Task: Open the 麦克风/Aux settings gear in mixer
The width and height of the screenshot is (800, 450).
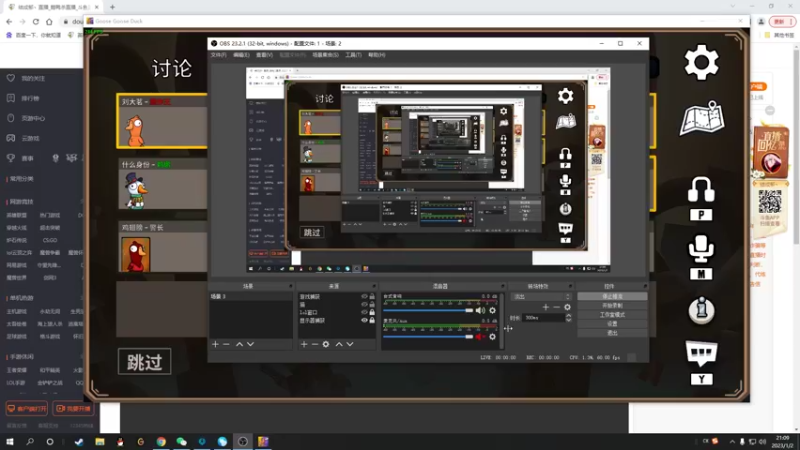Action: pyautogui.click(x=492, y=337)
